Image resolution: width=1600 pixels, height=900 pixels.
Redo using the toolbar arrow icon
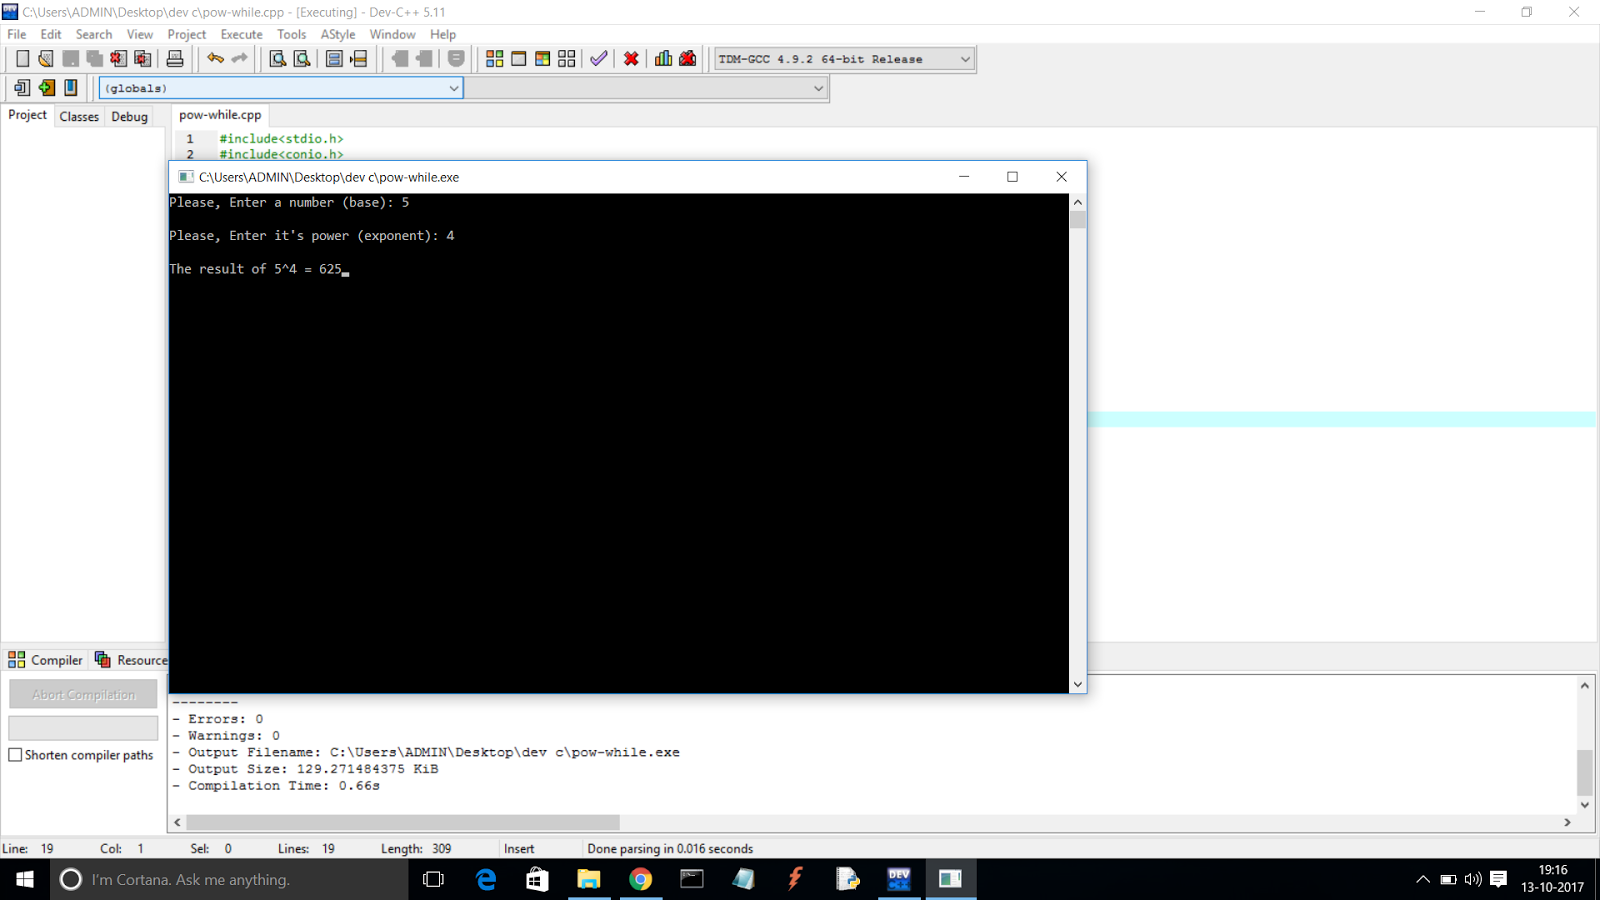[238, 58]
